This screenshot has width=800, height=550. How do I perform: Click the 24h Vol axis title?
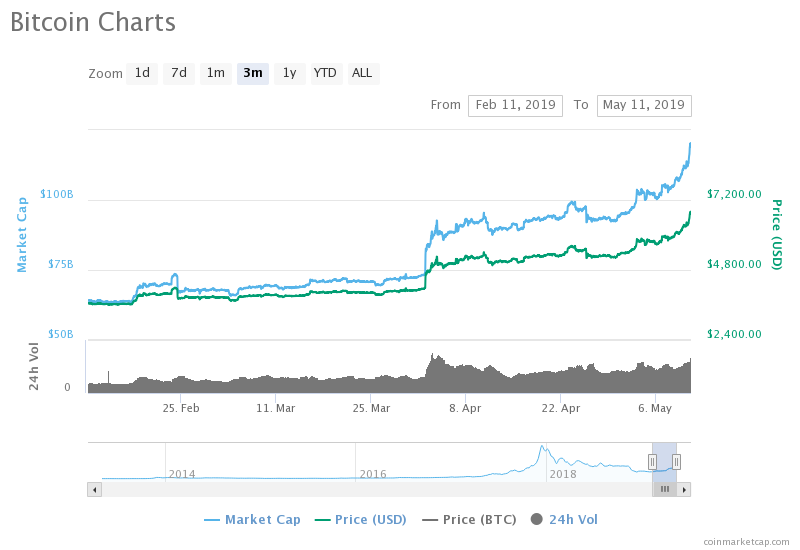pos(33,366)
